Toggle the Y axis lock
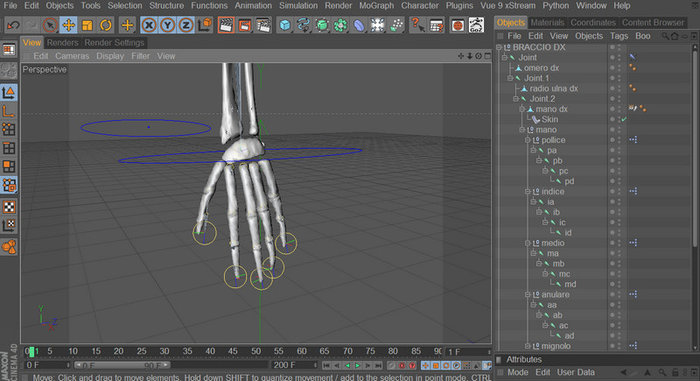This screenshot has height=381, width=700. coord(167,25)
